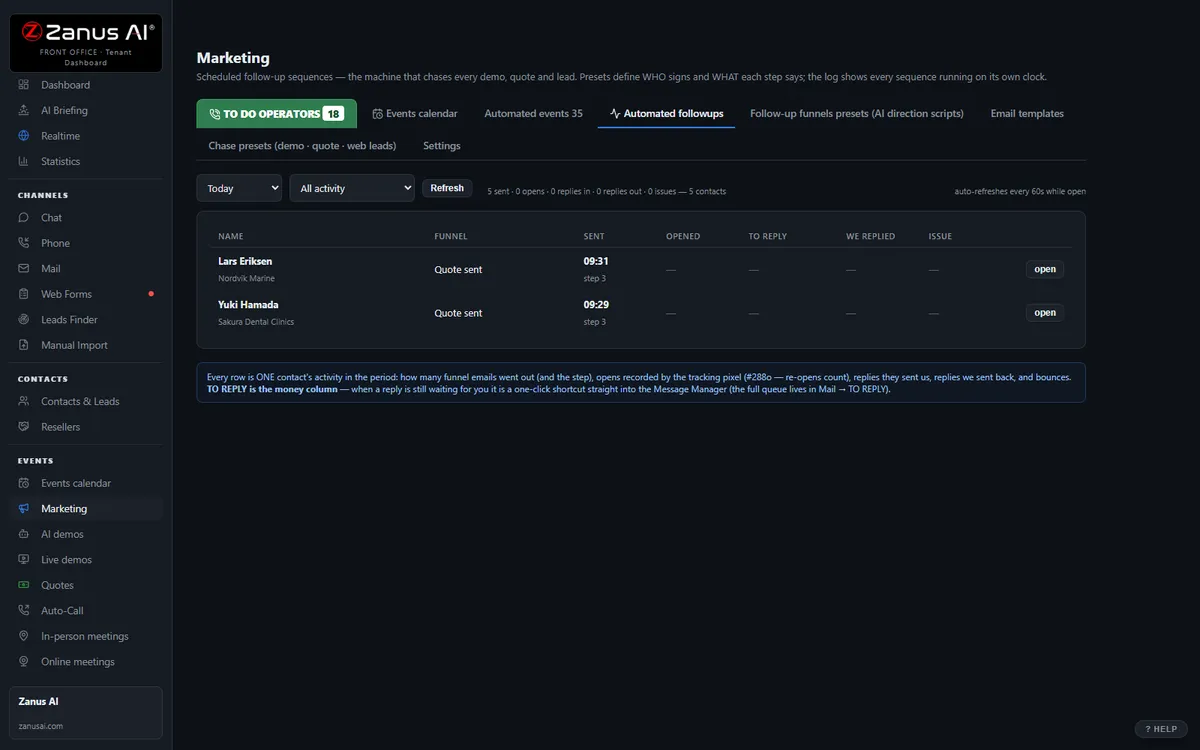This screenshot has height=750, width=1200.
Task: Select Follow-up funnels presets tab
Action: (857, 114)
